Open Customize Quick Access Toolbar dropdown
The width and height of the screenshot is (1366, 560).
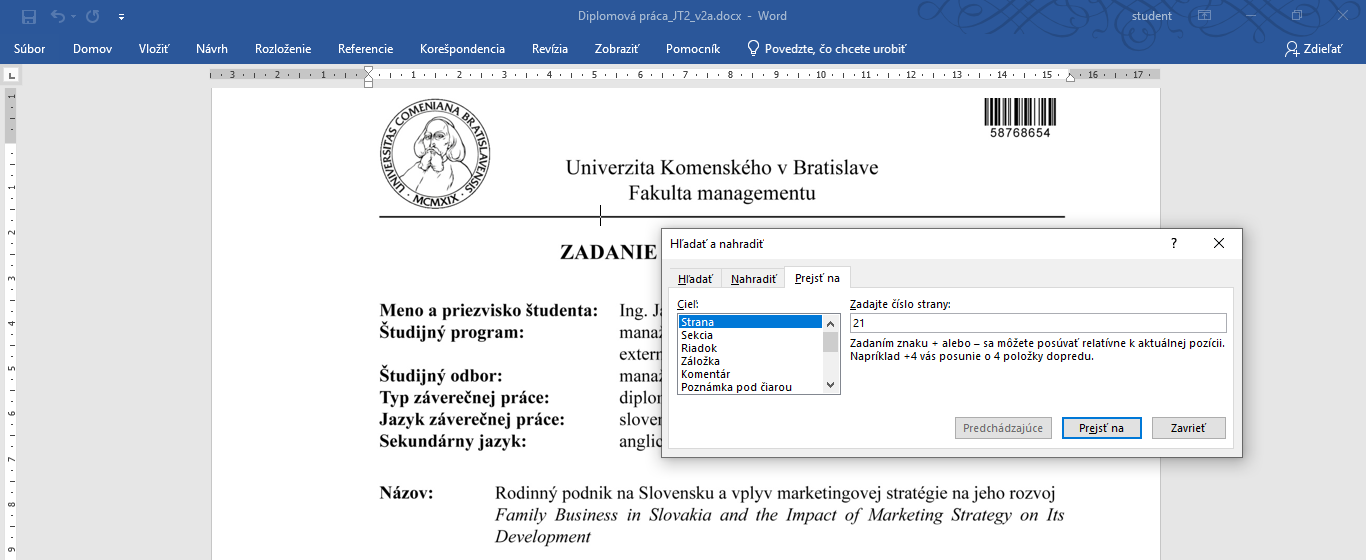point(121,17)
